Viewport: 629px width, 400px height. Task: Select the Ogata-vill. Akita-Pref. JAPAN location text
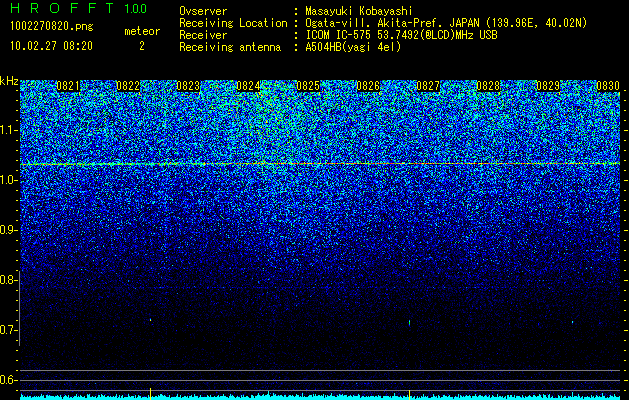coord(446,23)
